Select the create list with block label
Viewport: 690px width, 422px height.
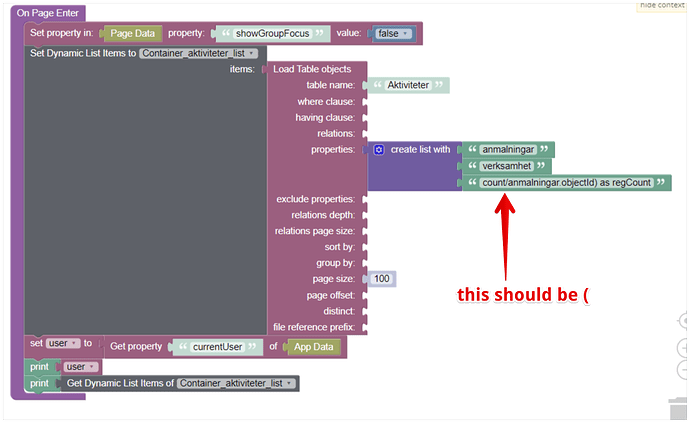(420, 150)
